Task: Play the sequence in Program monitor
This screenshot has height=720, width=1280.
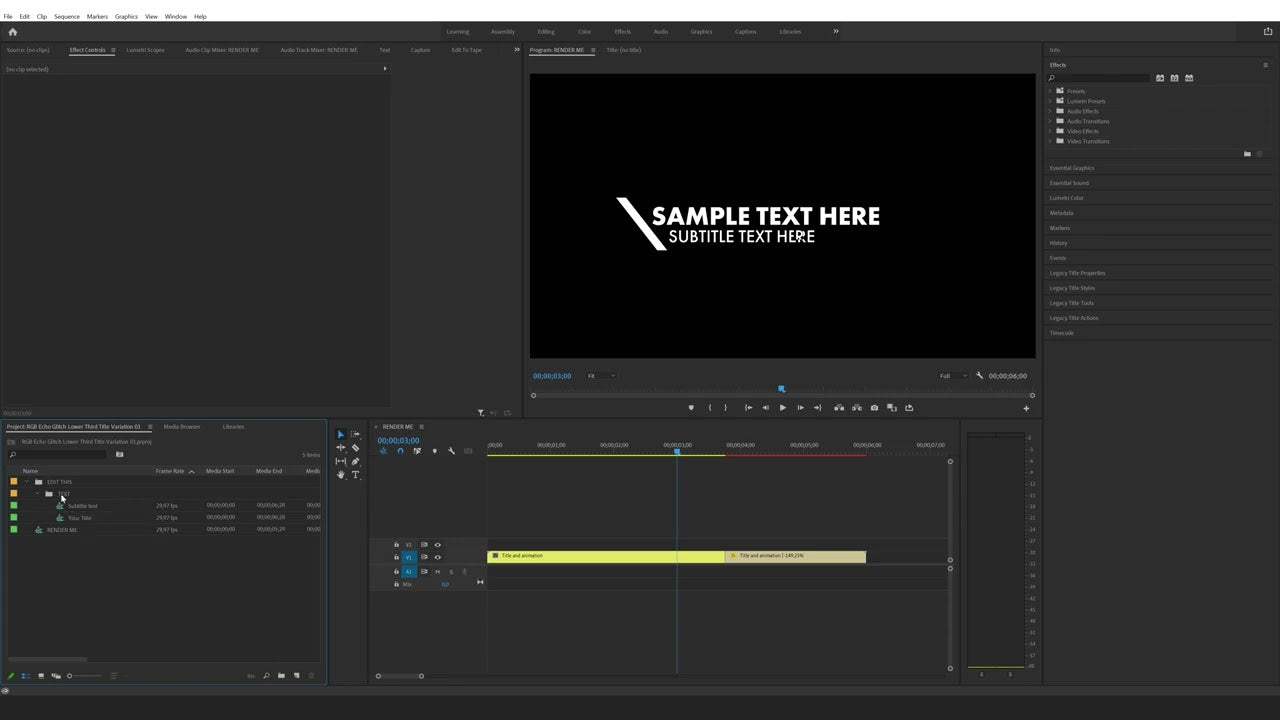Action: [x=782, y=408]
